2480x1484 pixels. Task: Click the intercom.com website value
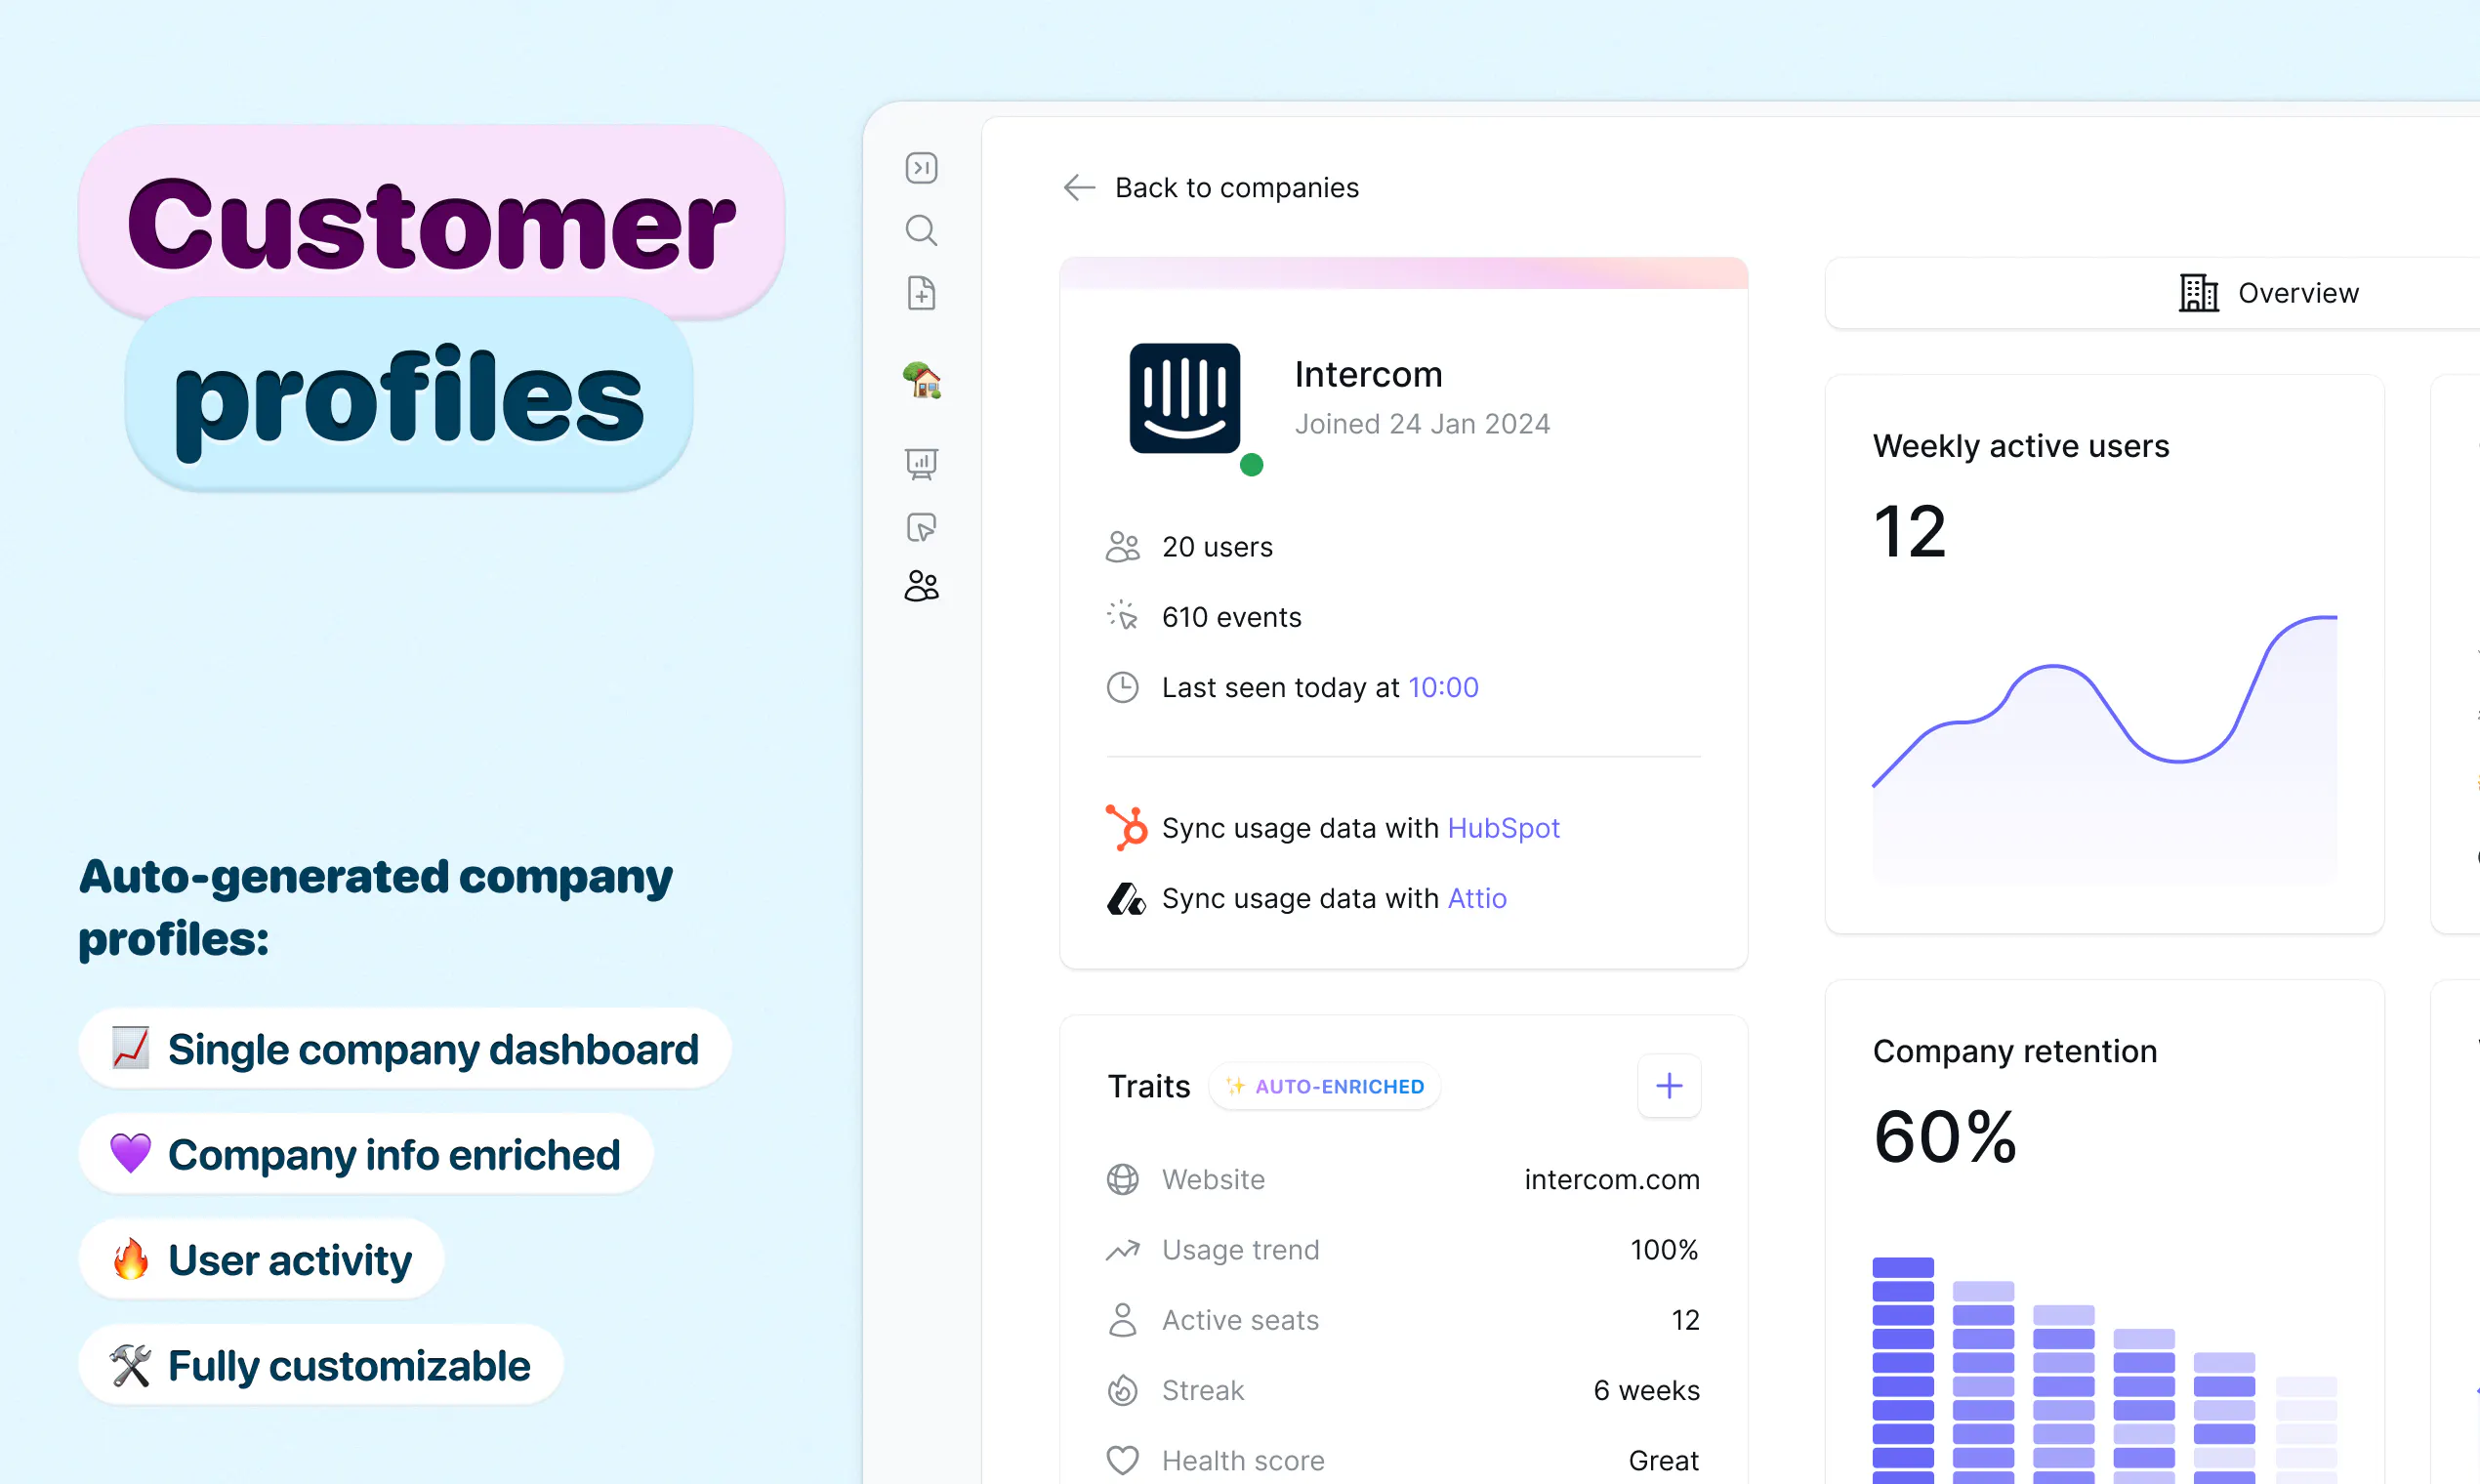[x=1612, y=1180]
